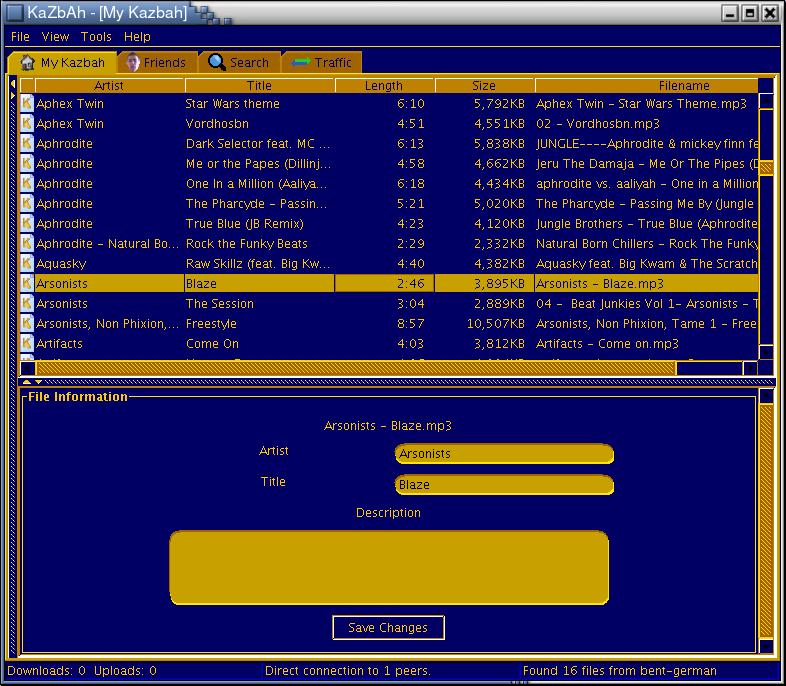Click the file icon beside Star Wars theme

pyautogui.click(x=27, y=103)
